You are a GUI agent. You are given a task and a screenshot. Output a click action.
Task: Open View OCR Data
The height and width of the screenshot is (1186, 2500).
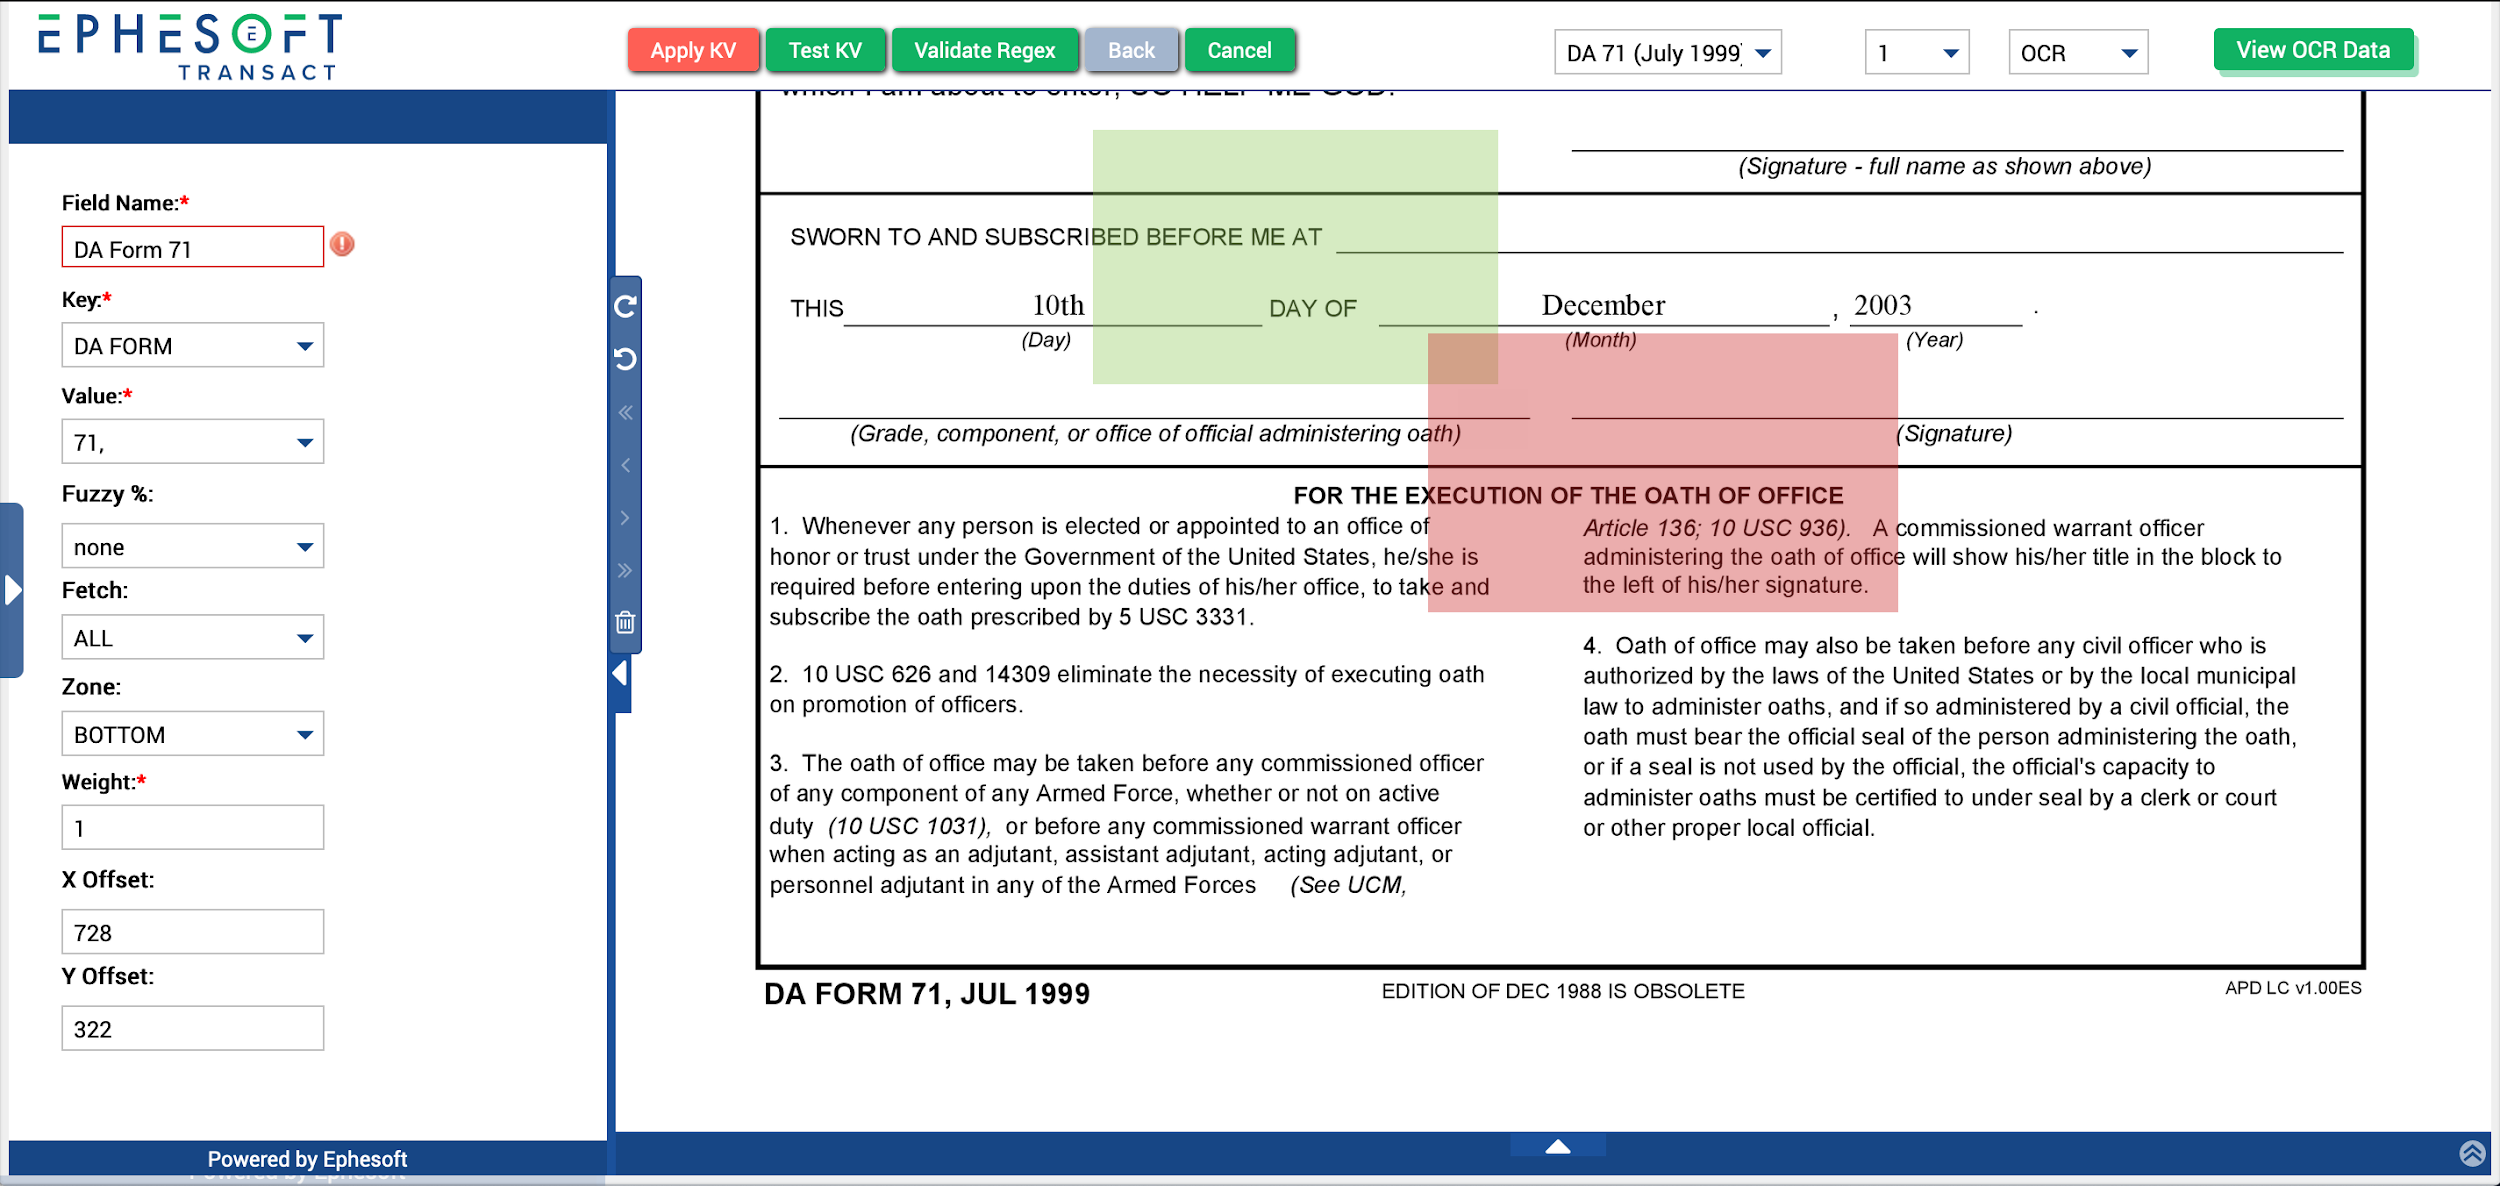2313,50
